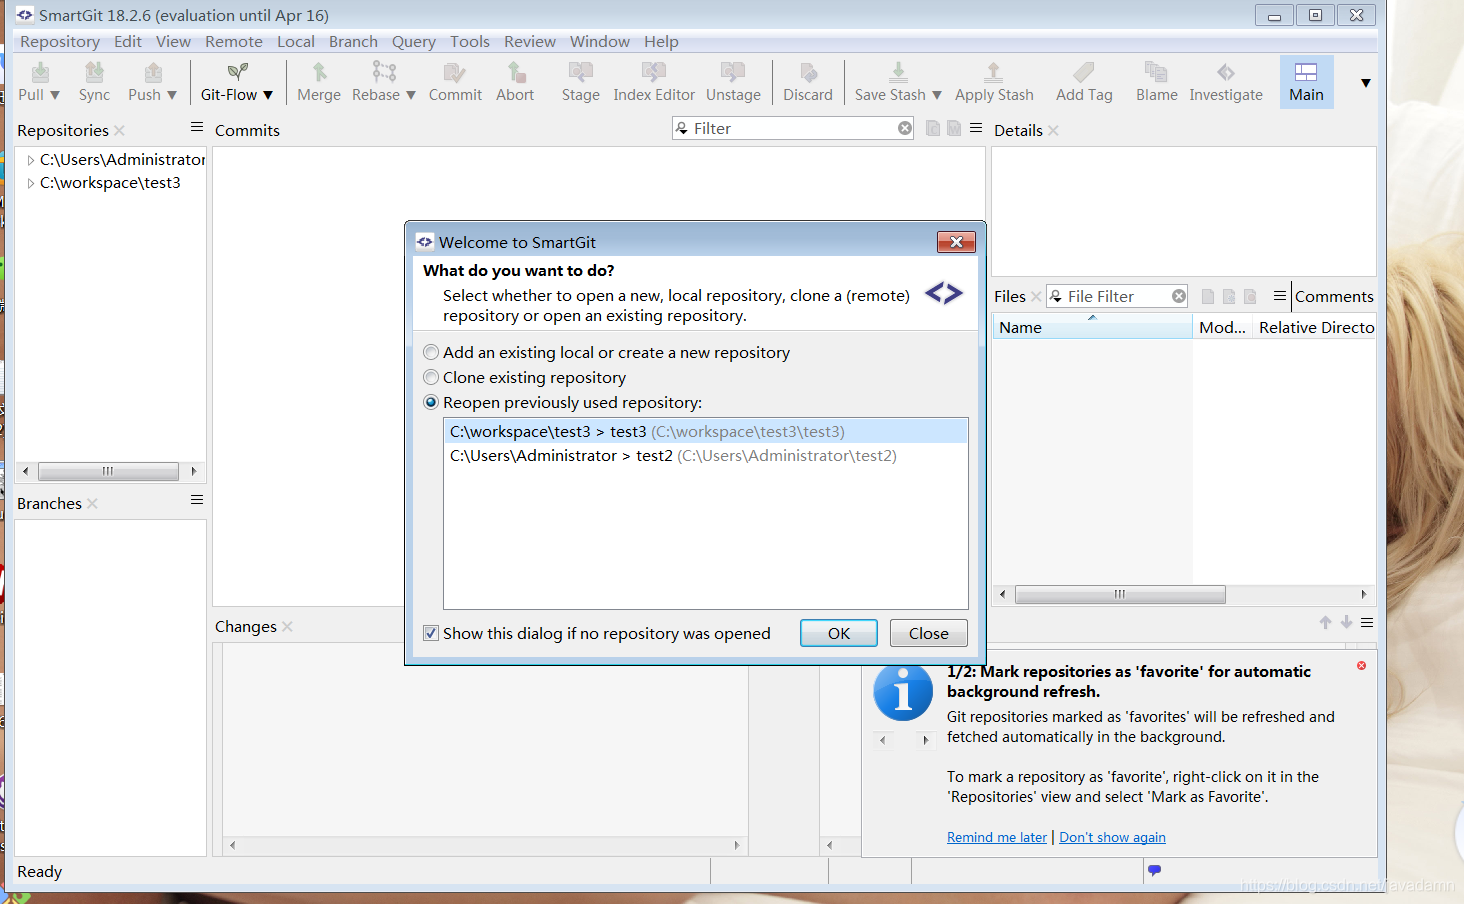Screen dimensions: 1464x904
Task: Click the Blame toolbar icon
Action: [1156, 73]
